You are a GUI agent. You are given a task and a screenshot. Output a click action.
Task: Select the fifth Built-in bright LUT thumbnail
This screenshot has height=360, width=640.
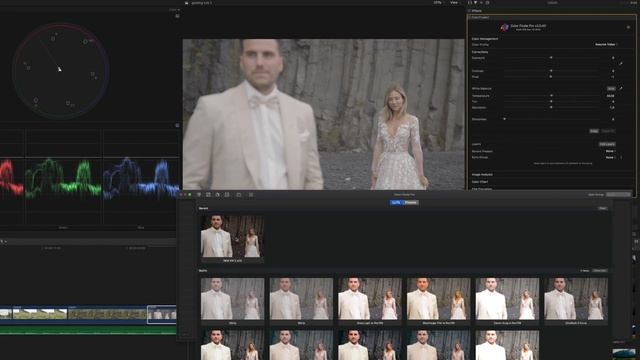point(507,299)
